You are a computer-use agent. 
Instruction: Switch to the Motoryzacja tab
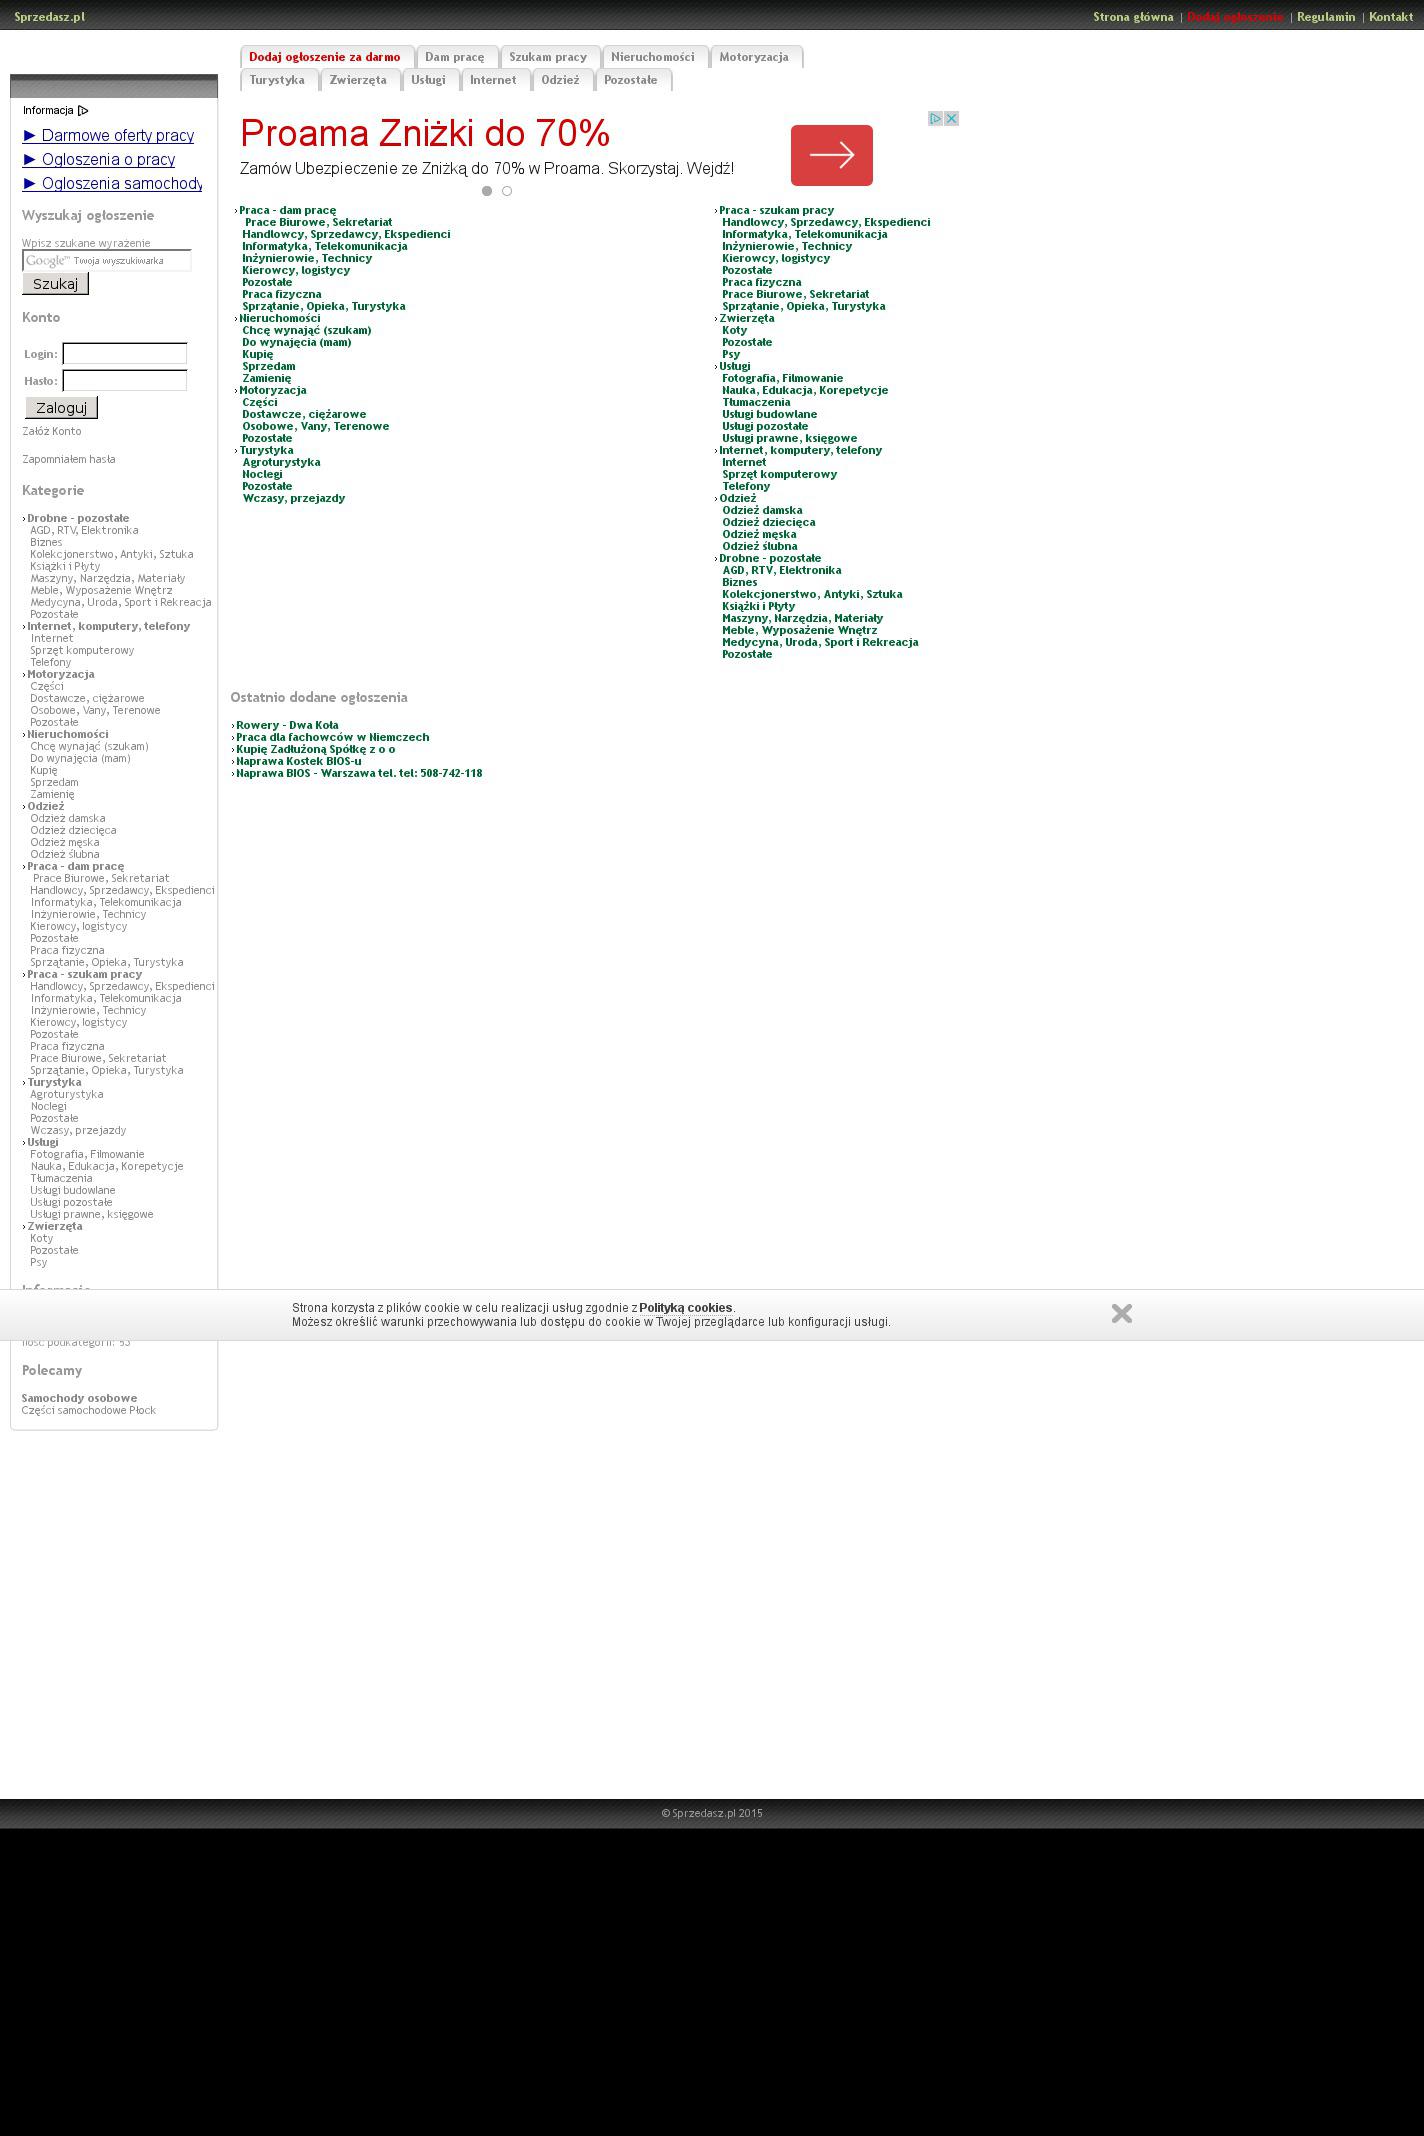pyautogui.click(x=754, y=57)
